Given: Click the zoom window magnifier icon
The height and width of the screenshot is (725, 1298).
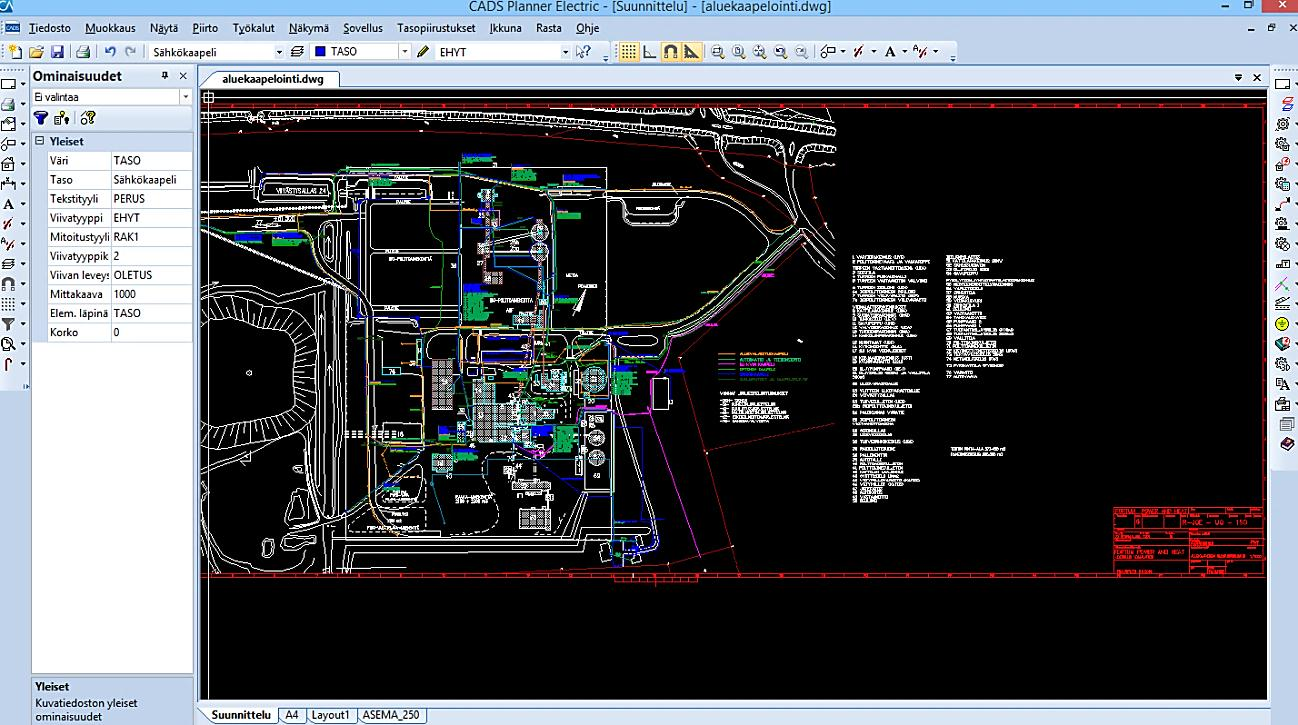Looking at the screenshot, I should 718,51.
